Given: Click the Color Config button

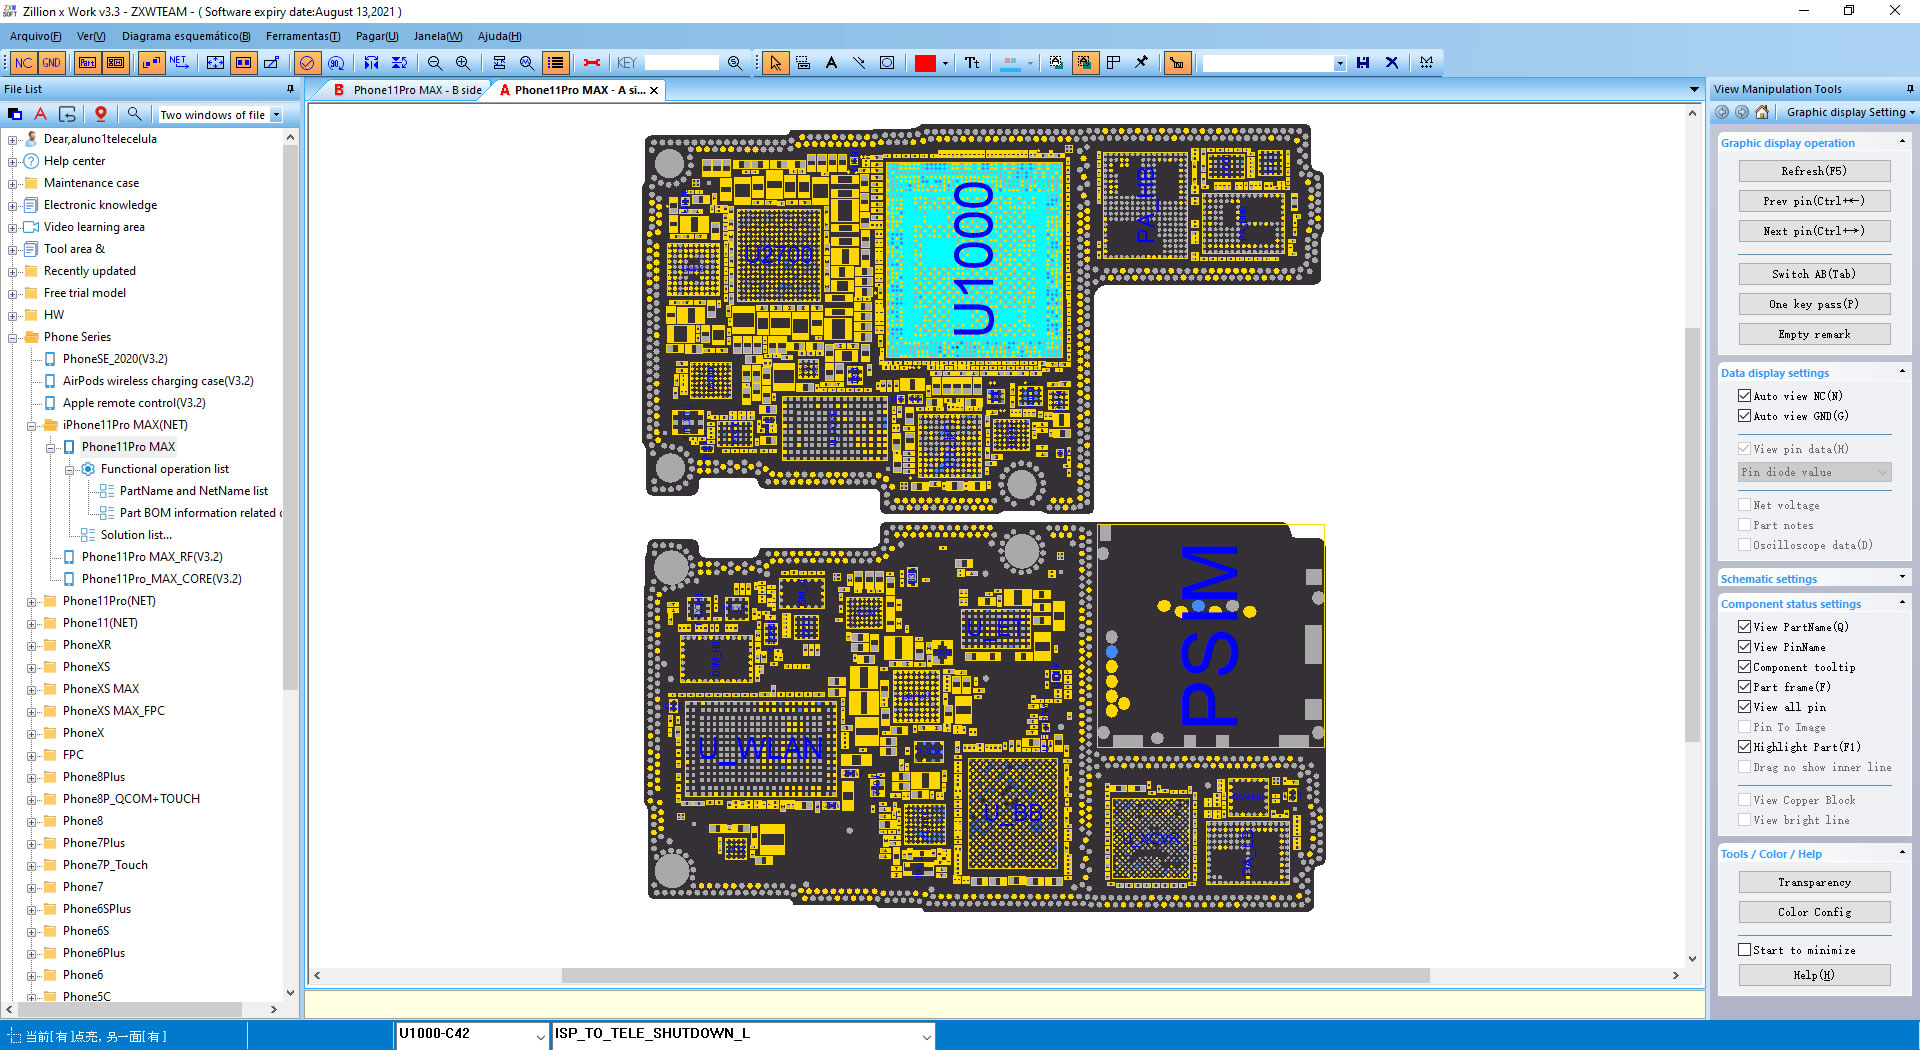Looking at the screenshot, I should (1814, 912).
